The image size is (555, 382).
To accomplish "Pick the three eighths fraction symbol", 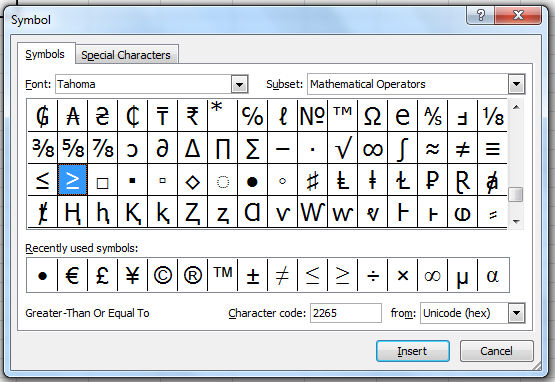I will pos(42,148).
